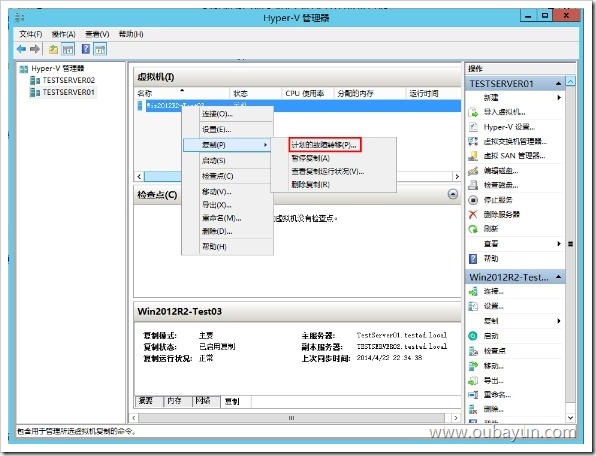Choose 启动(S) in the context menu
This screenshot has width=596, height=456.
(227, 161)
